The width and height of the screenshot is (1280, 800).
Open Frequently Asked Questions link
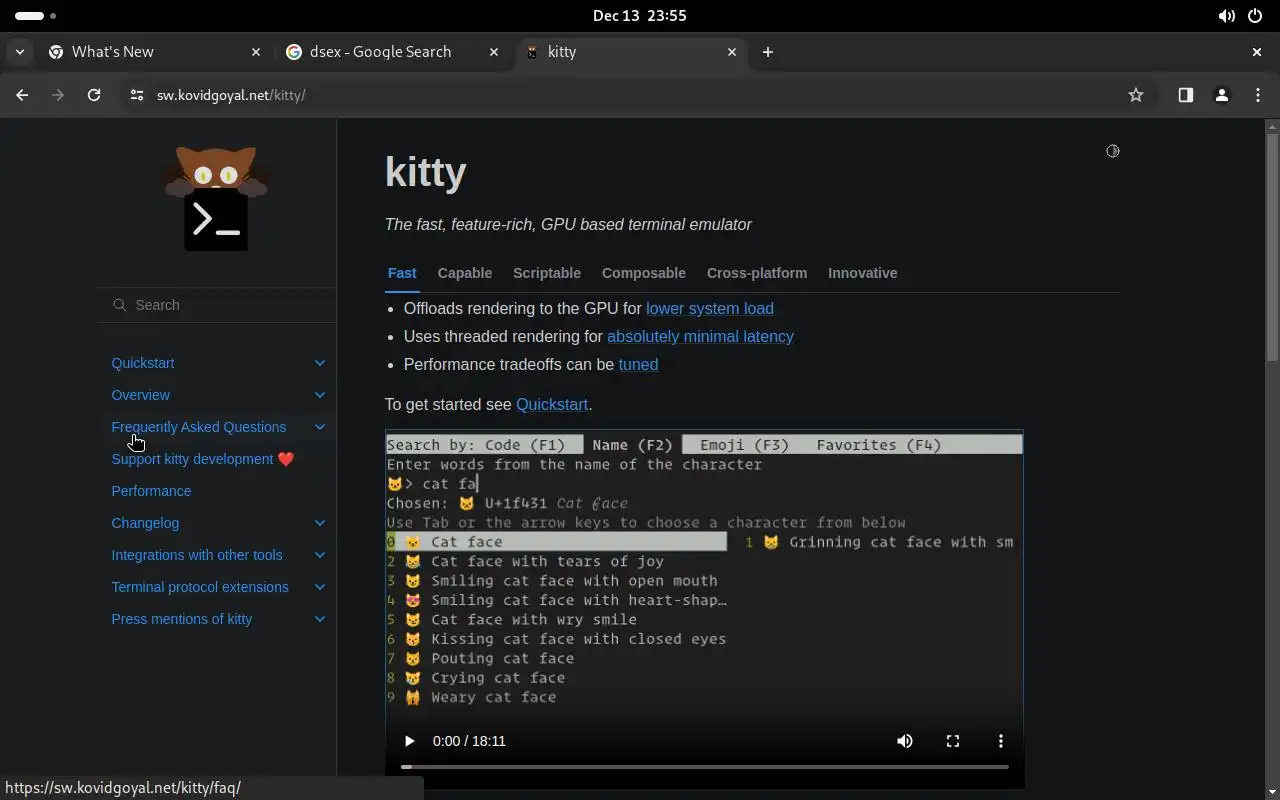pos(199,427)
